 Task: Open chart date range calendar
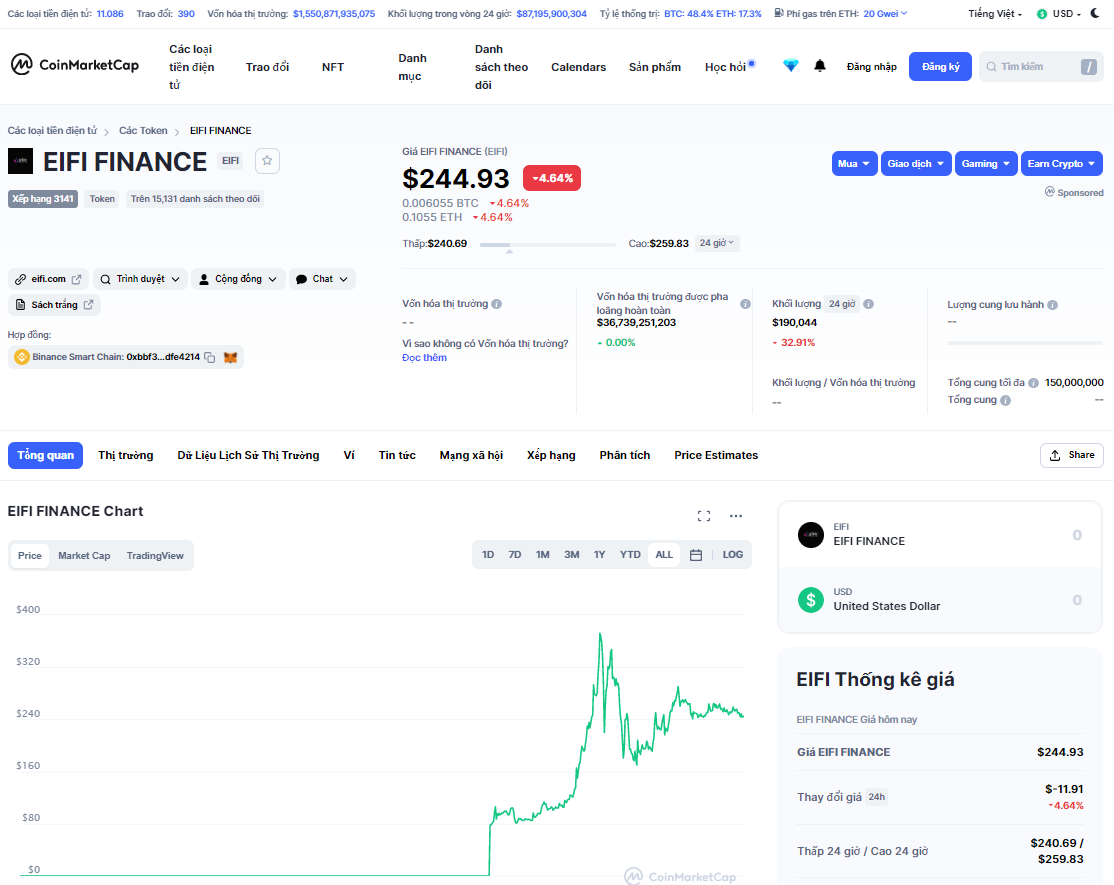click(x=696, y=555)
